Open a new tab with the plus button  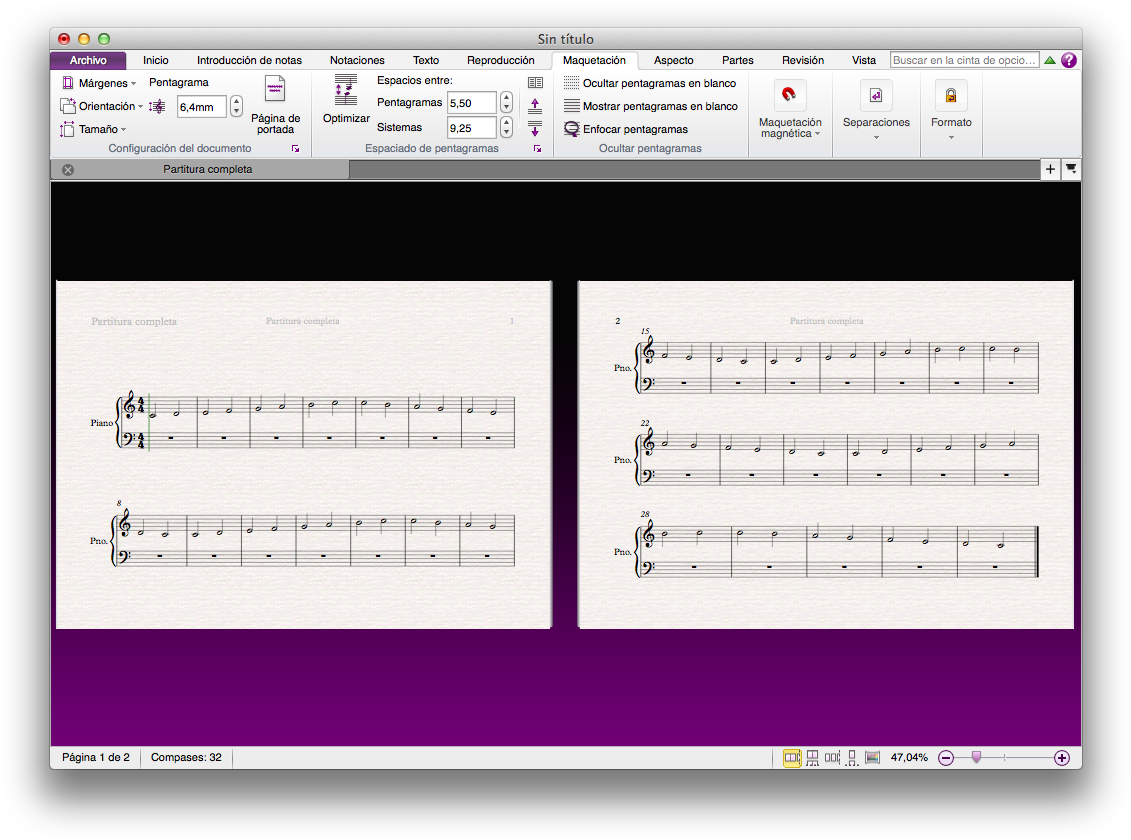coord(1050,169)
